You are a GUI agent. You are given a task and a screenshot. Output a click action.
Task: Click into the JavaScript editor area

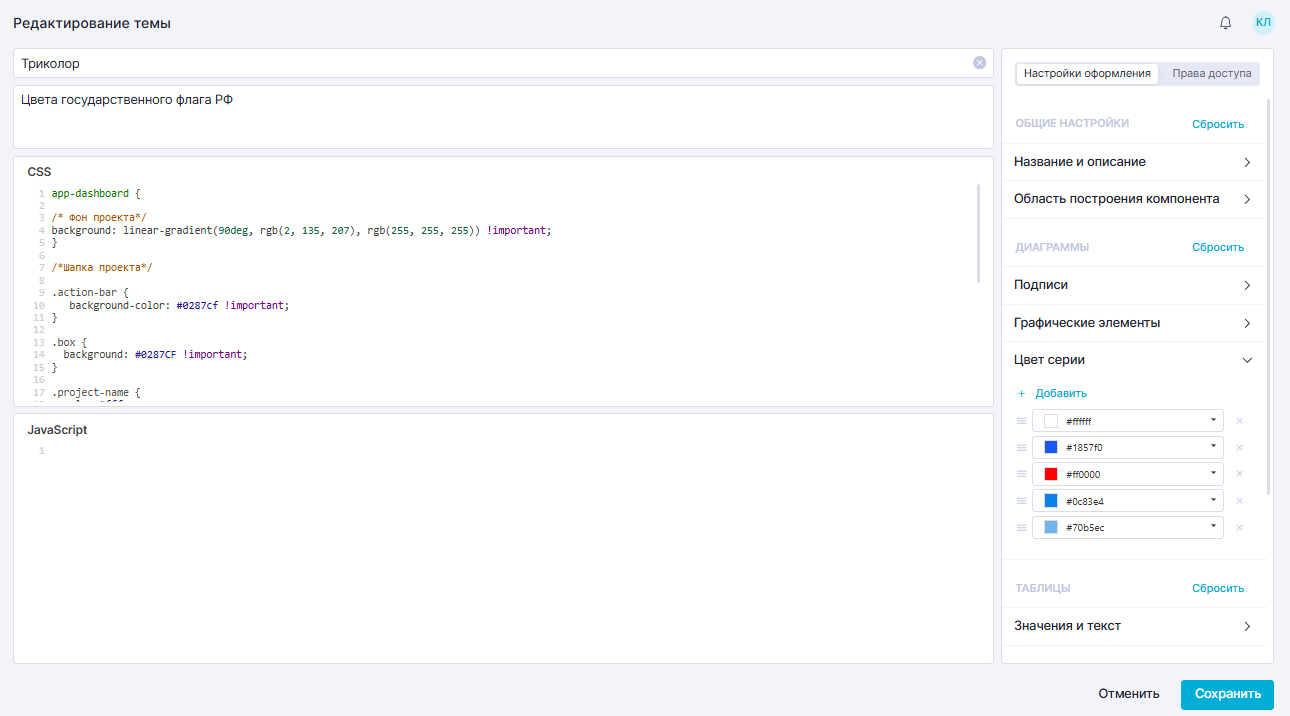[500, 550]
